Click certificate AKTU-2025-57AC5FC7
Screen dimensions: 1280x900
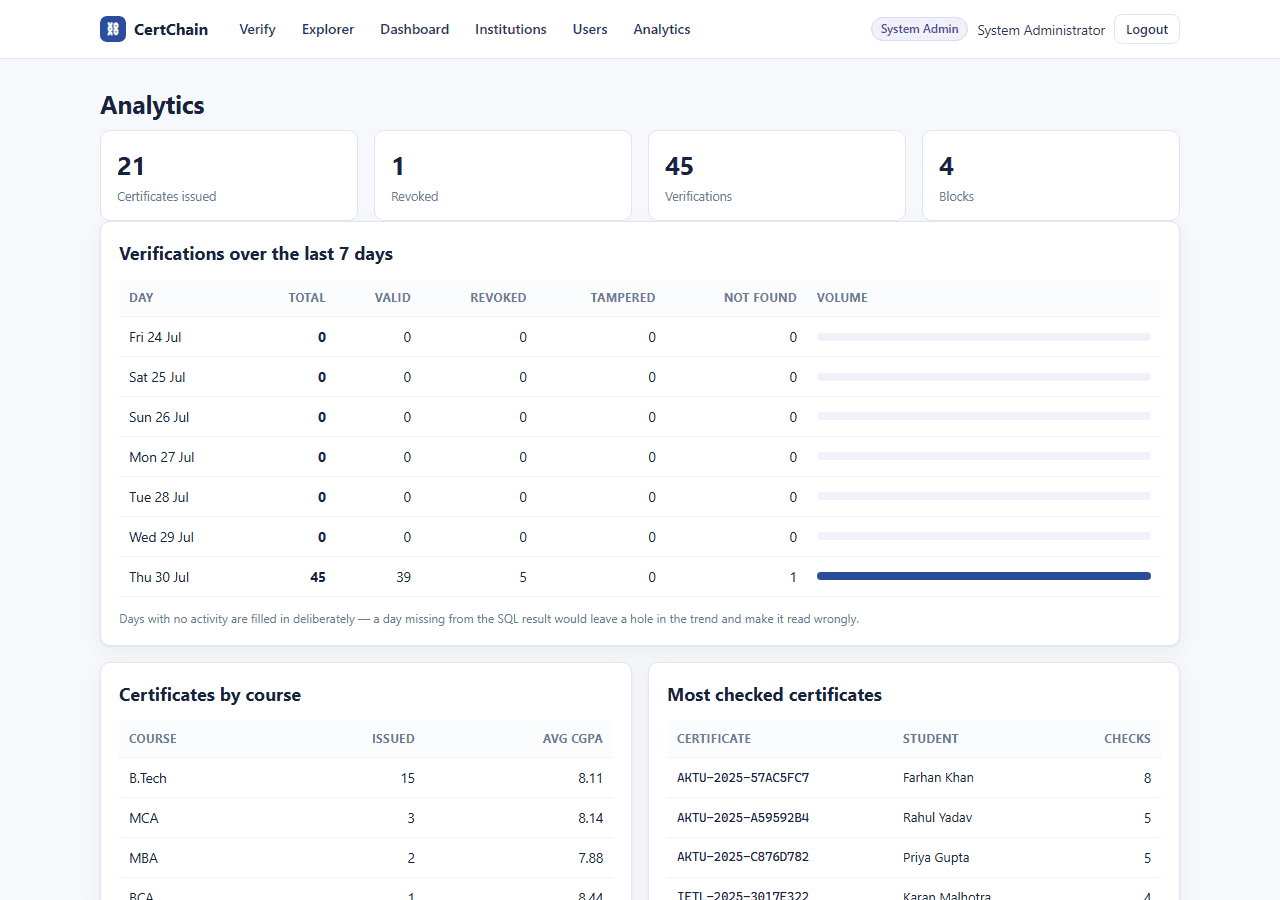click(743, 778)
